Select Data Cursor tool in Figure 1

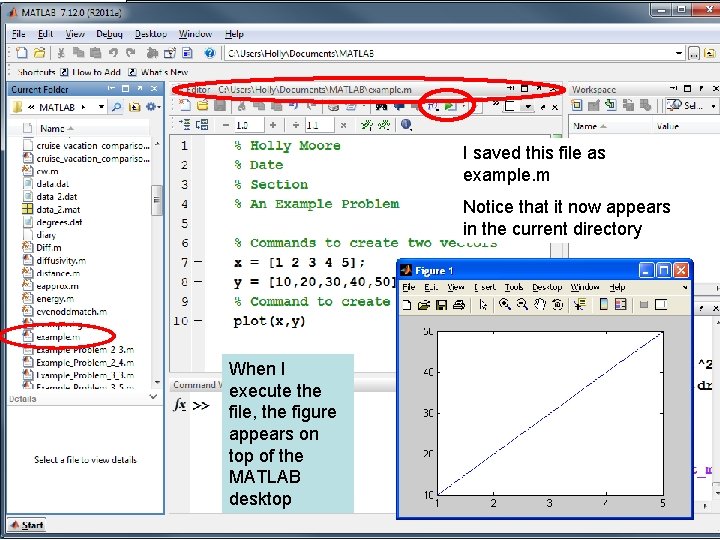(579, 304)
